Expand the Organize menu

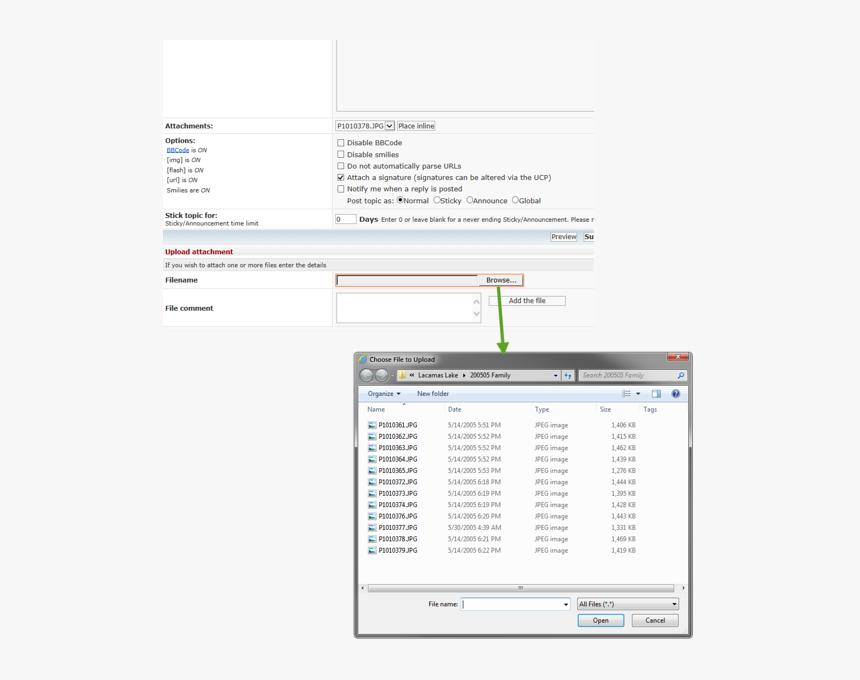point(383,393)
